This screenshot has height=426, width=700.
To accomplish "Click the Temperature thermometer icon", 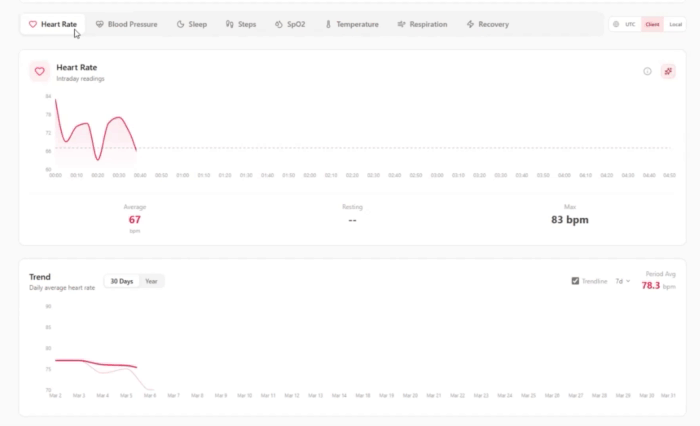I will 328,24.
